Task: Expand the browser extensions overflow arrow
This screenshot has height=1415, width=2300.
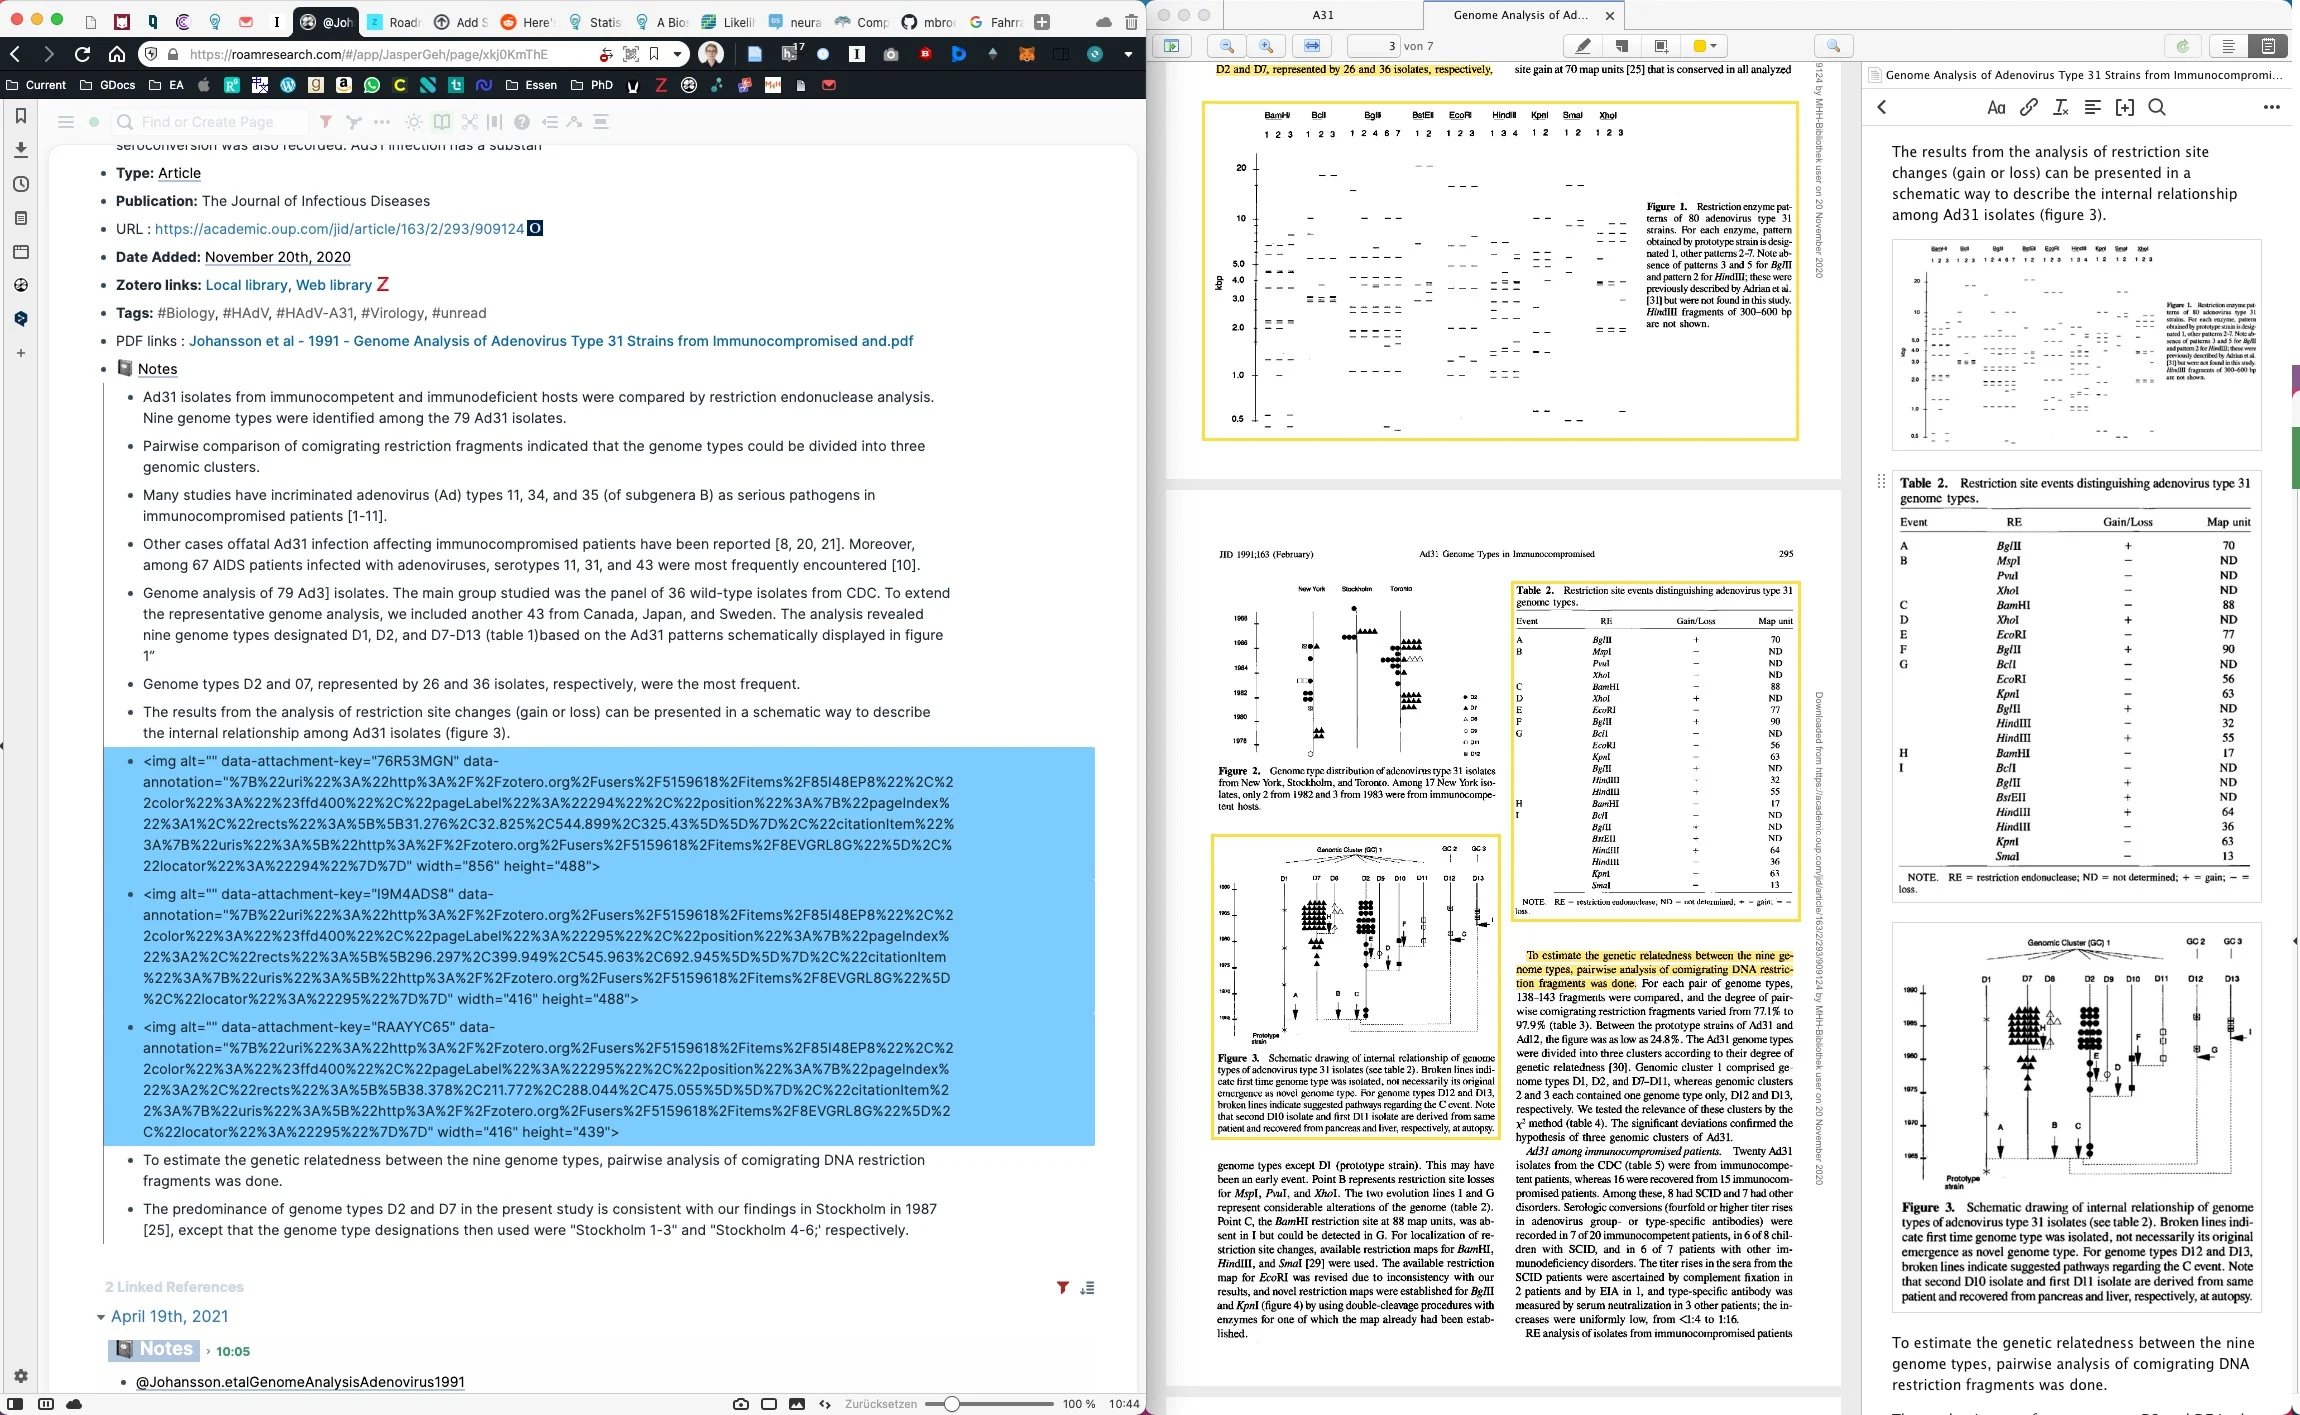Action: tap(1128, 54)
